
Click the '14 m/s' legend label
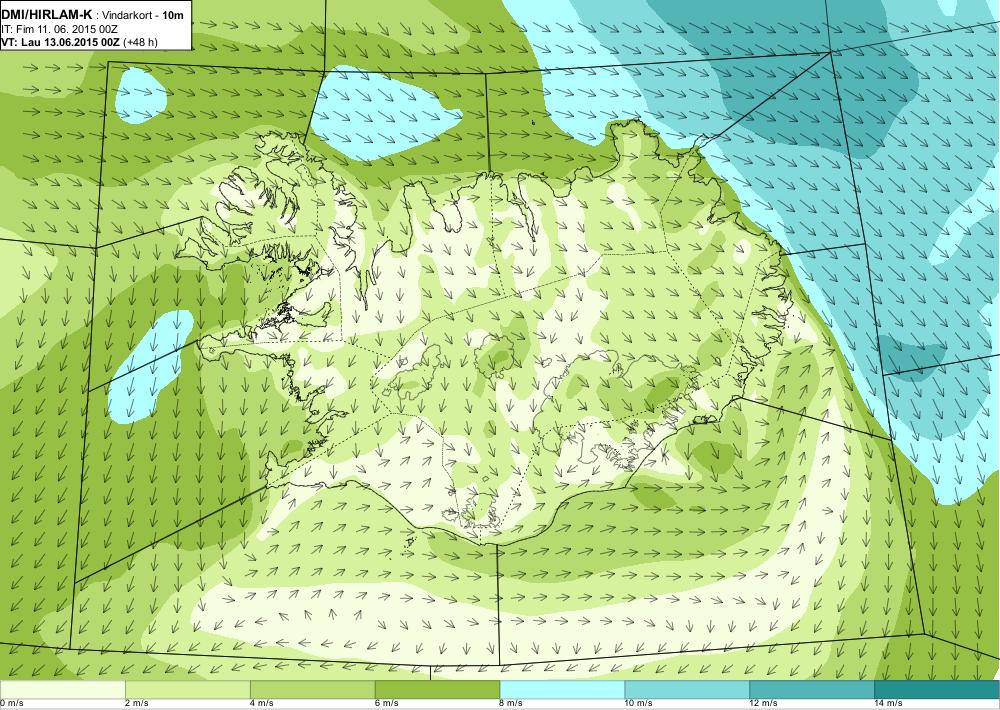[889, 704]
